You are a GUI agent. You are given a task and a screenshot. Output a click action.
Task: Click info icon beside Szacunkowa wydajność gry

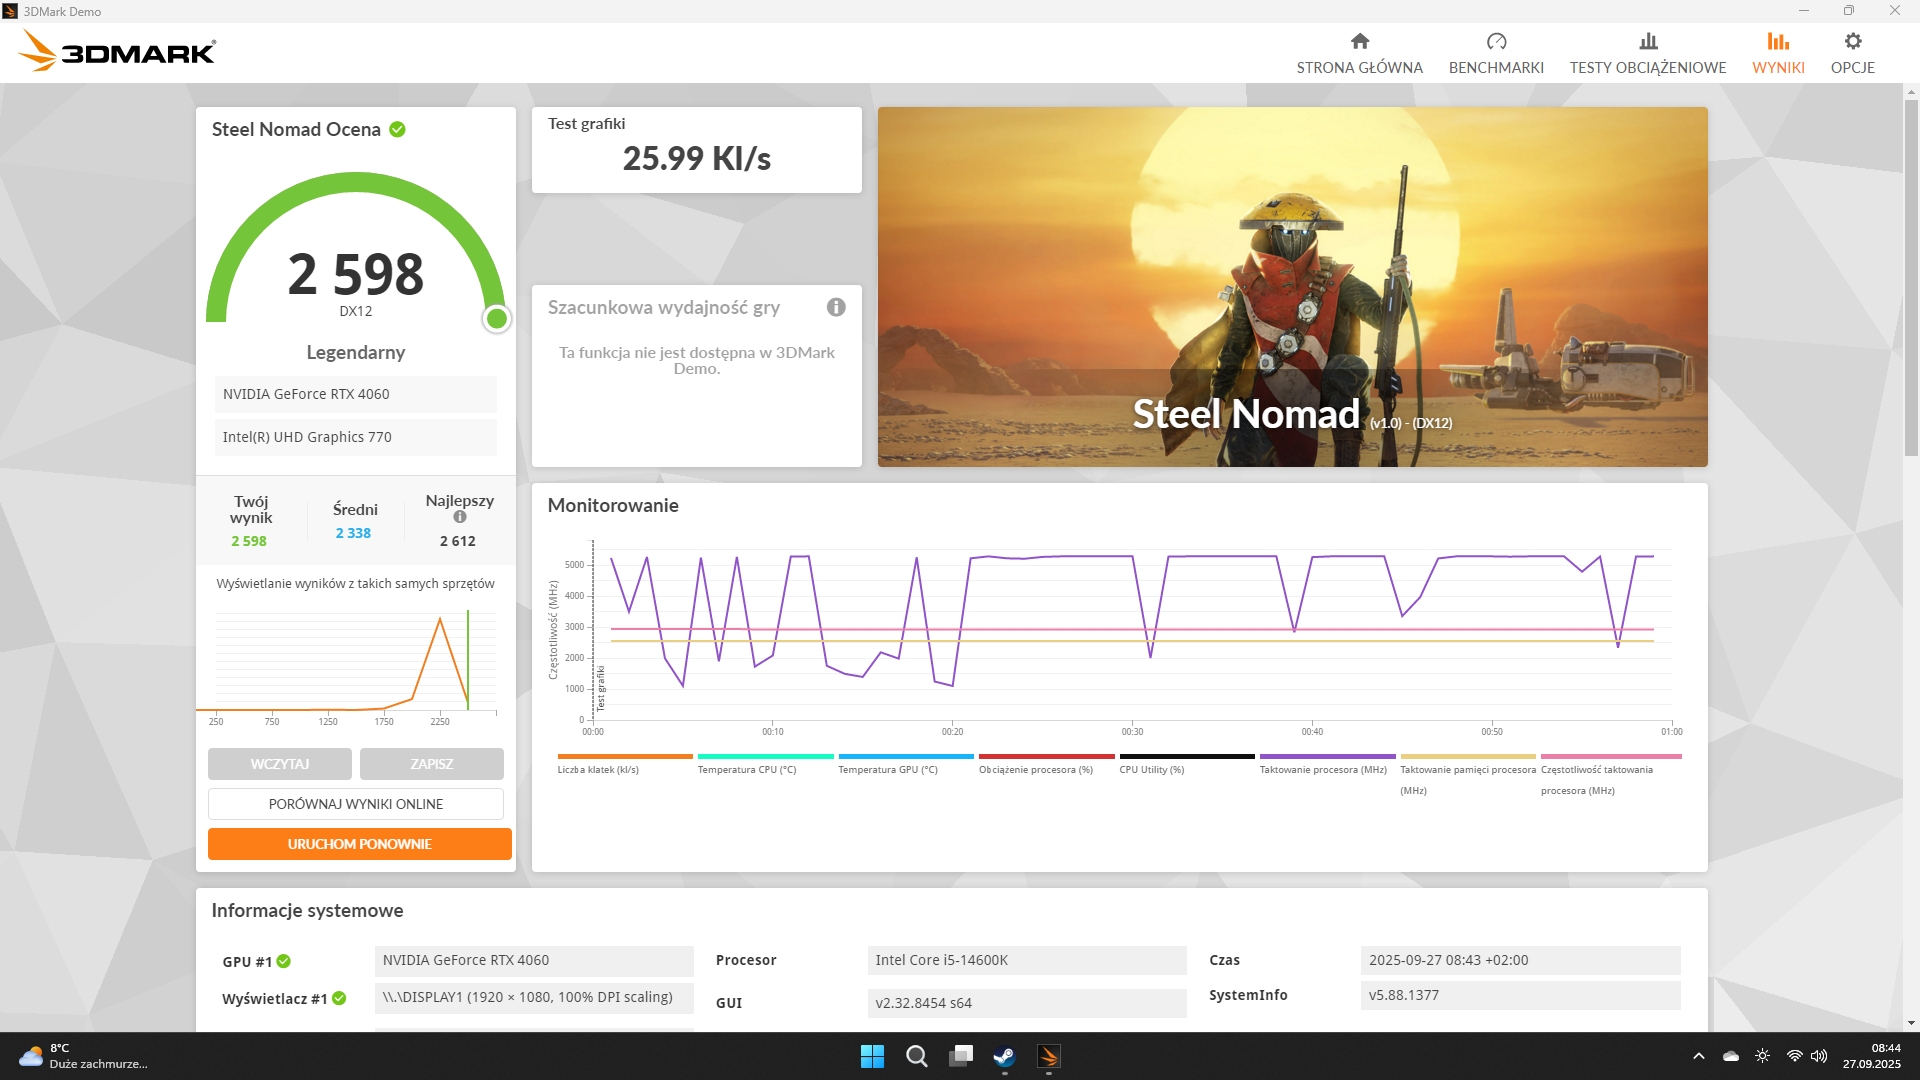pyautogui.click(x=836, y=307)
